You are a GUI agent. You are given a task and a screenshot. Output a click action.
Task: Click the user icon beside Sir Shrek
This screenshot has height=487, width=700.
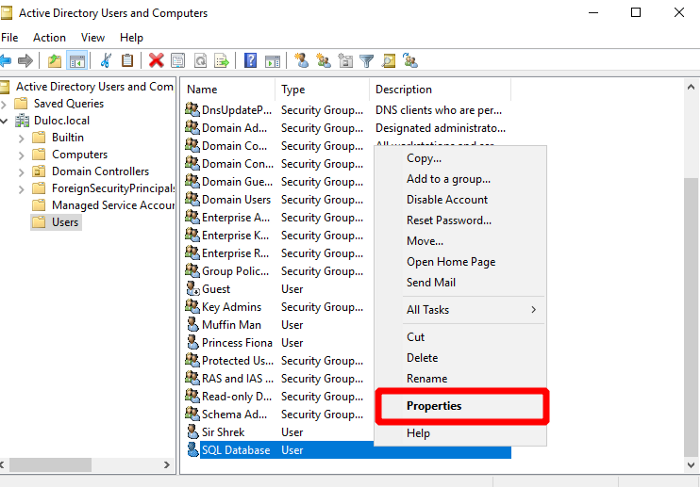coord(193,432)
